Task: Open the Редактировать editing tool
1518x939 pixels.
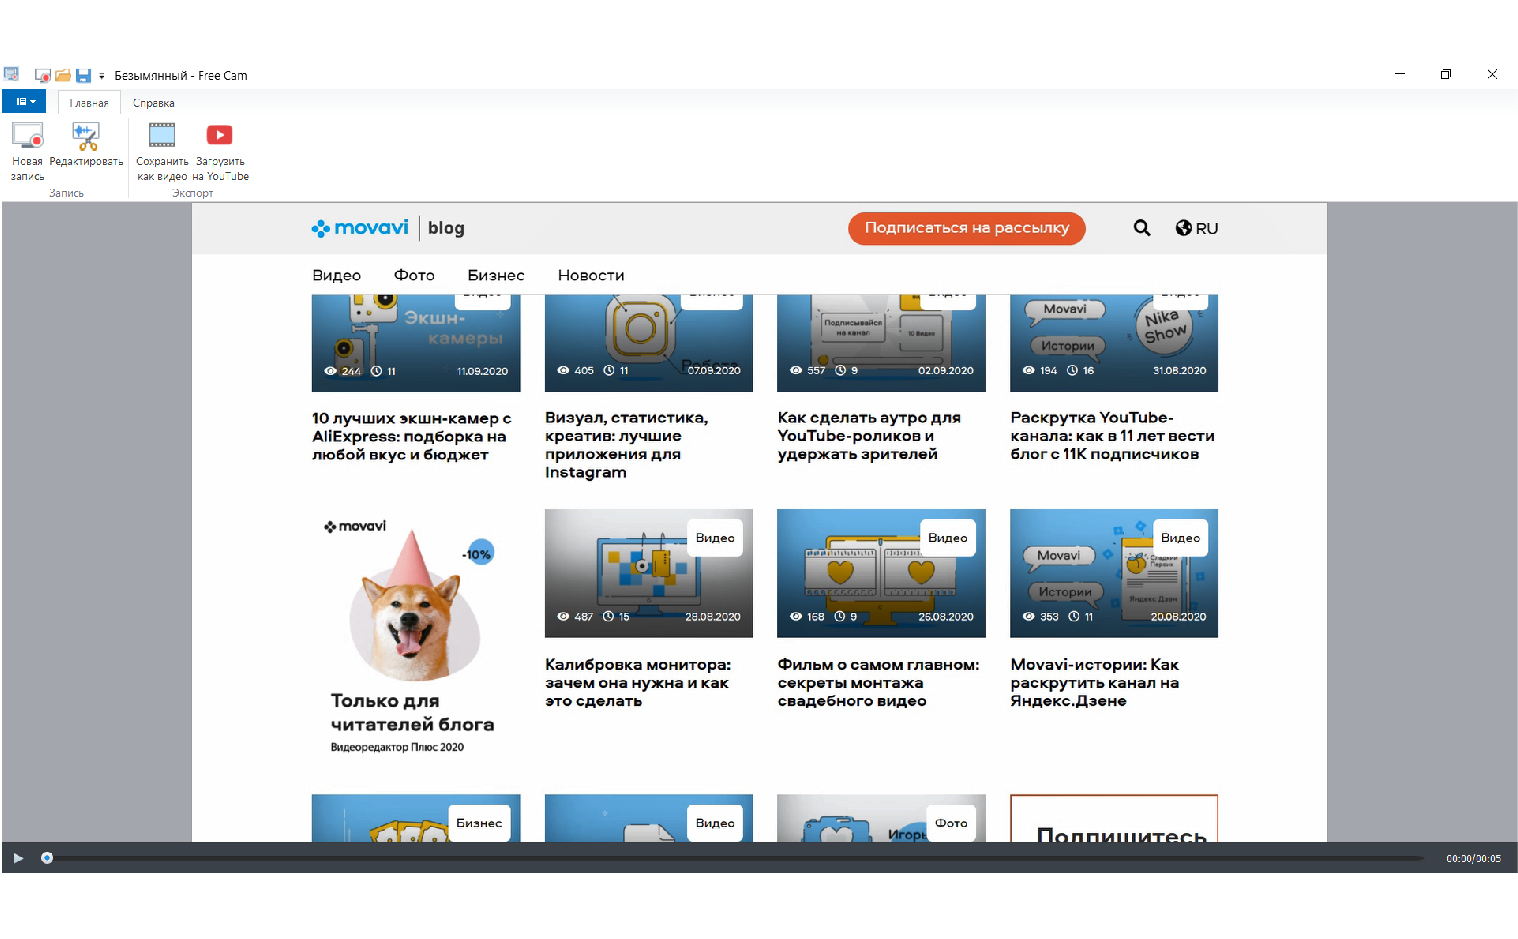Action: coord(86,136)
